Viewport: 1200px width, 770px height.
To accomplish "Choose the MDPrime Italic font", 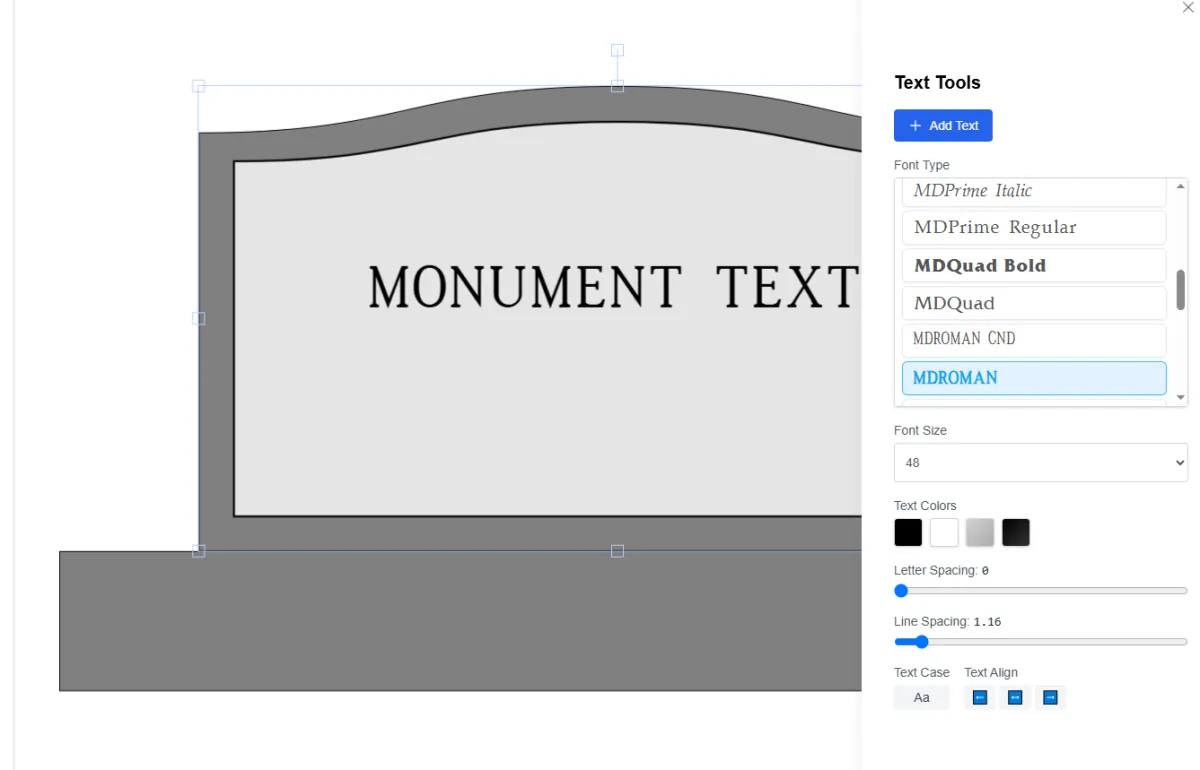I will 1034,191.
